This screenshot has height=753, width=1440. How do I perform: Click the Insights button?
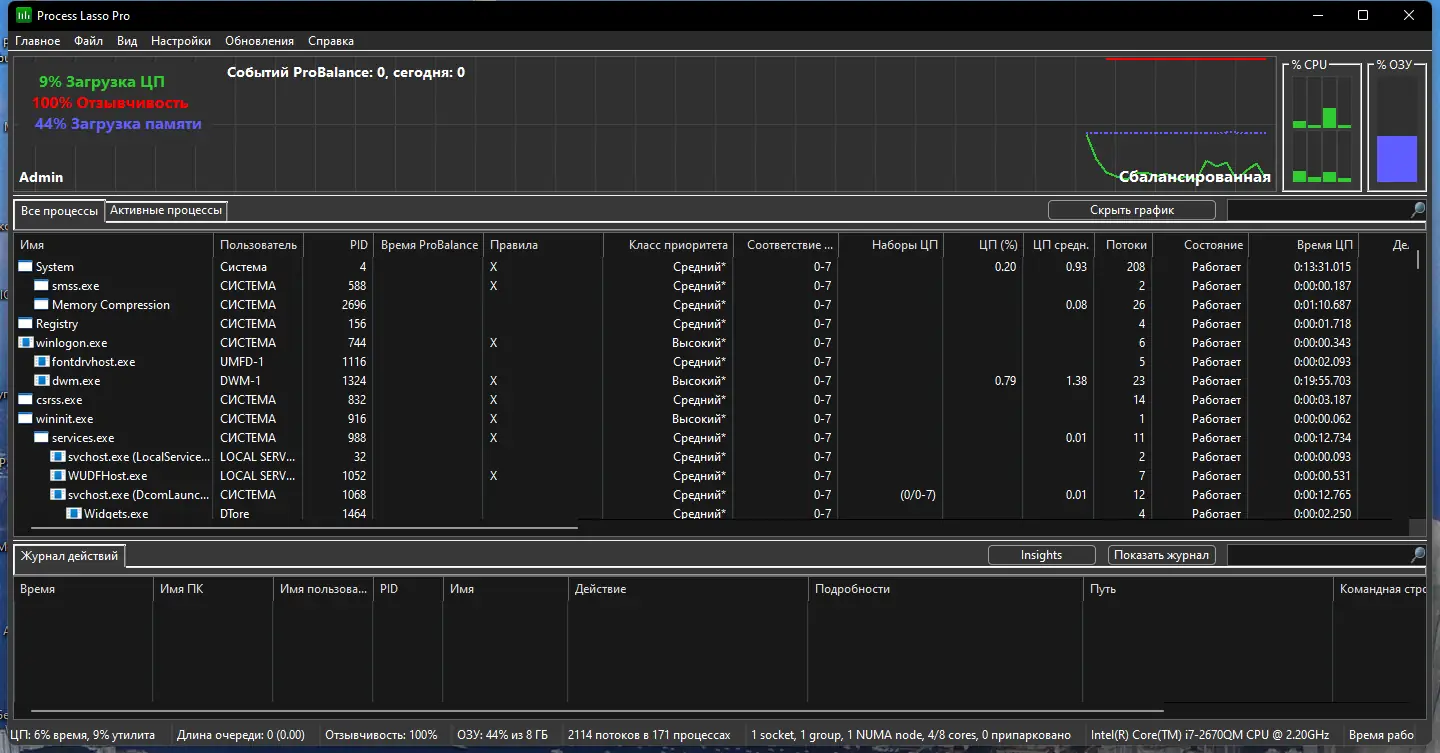click(x=1041, y=555)
